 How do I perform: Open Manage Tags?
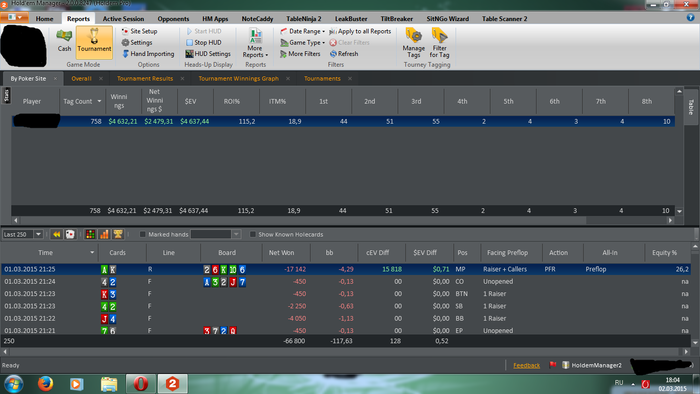(413, 43)
